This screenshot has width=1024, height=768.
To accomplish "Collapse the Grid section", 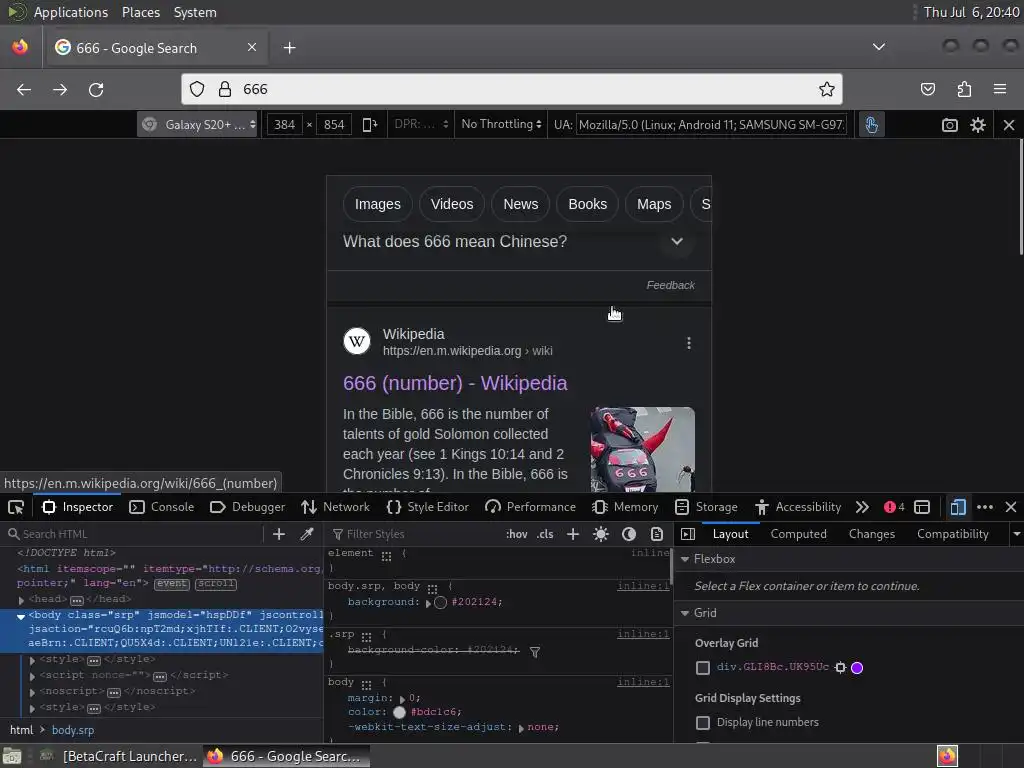I will click(x=685, y=613).
